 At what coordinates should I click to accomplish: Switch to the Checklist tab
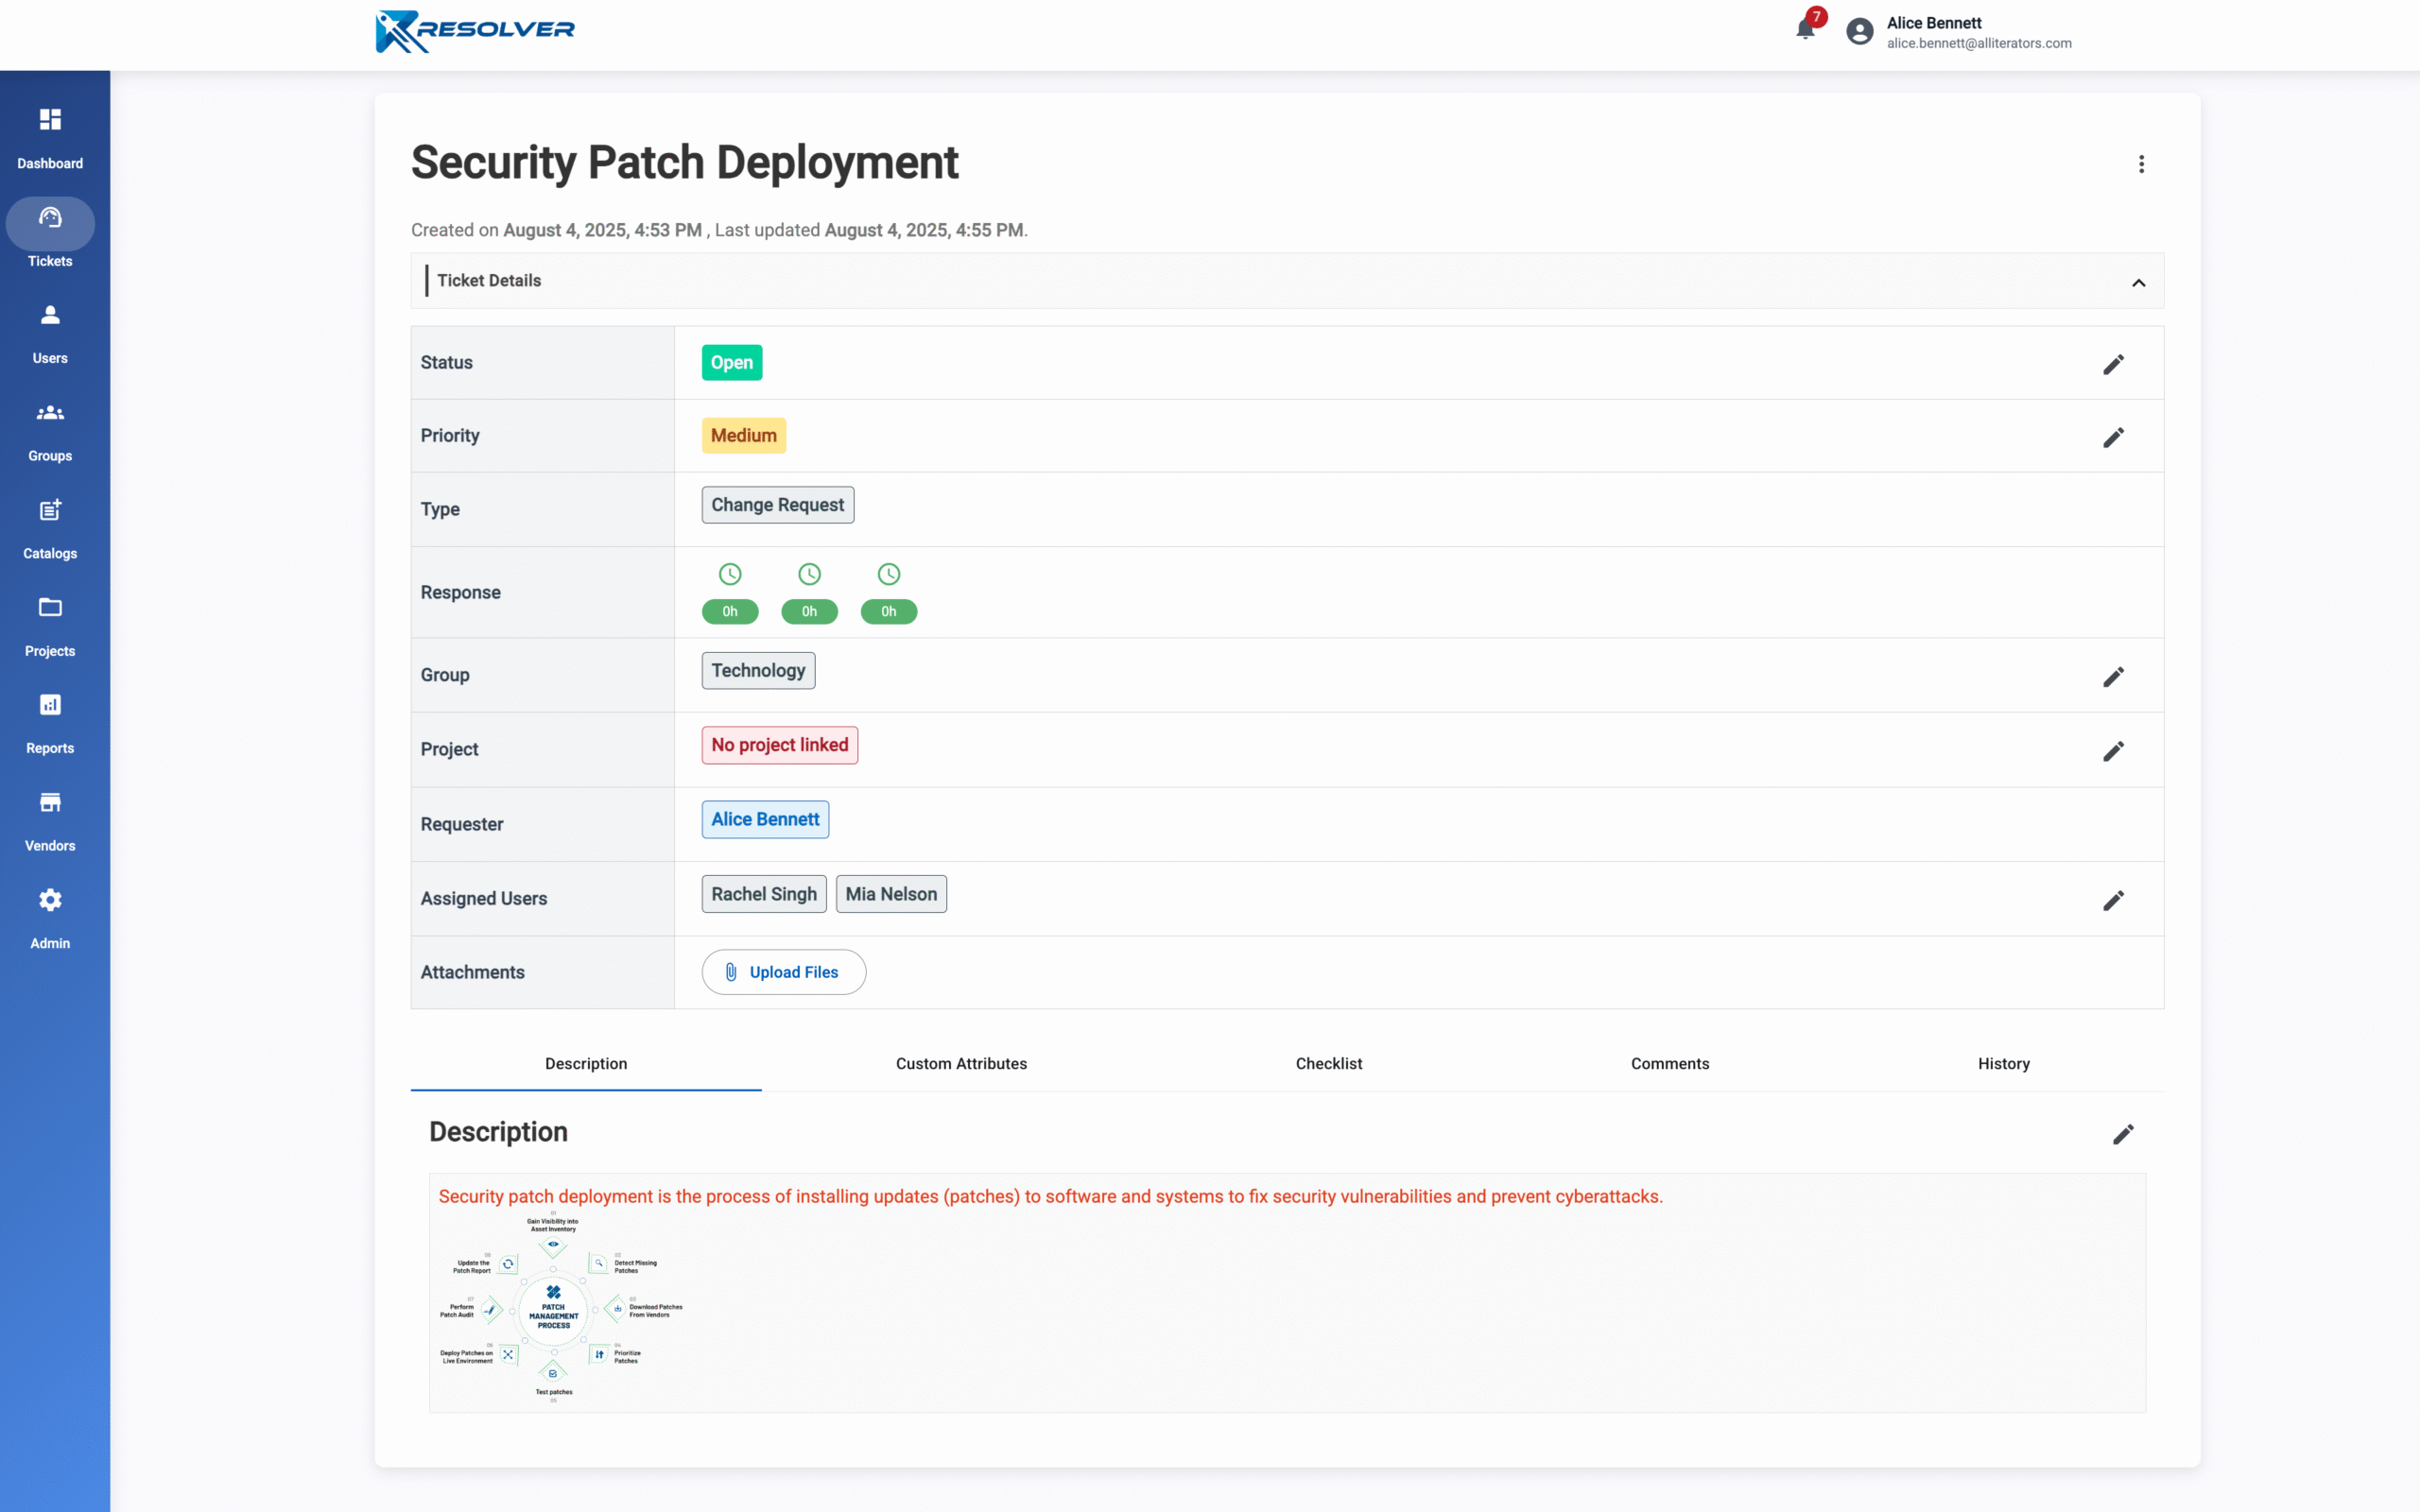pyautogui.click(x=1328, y=1063)
